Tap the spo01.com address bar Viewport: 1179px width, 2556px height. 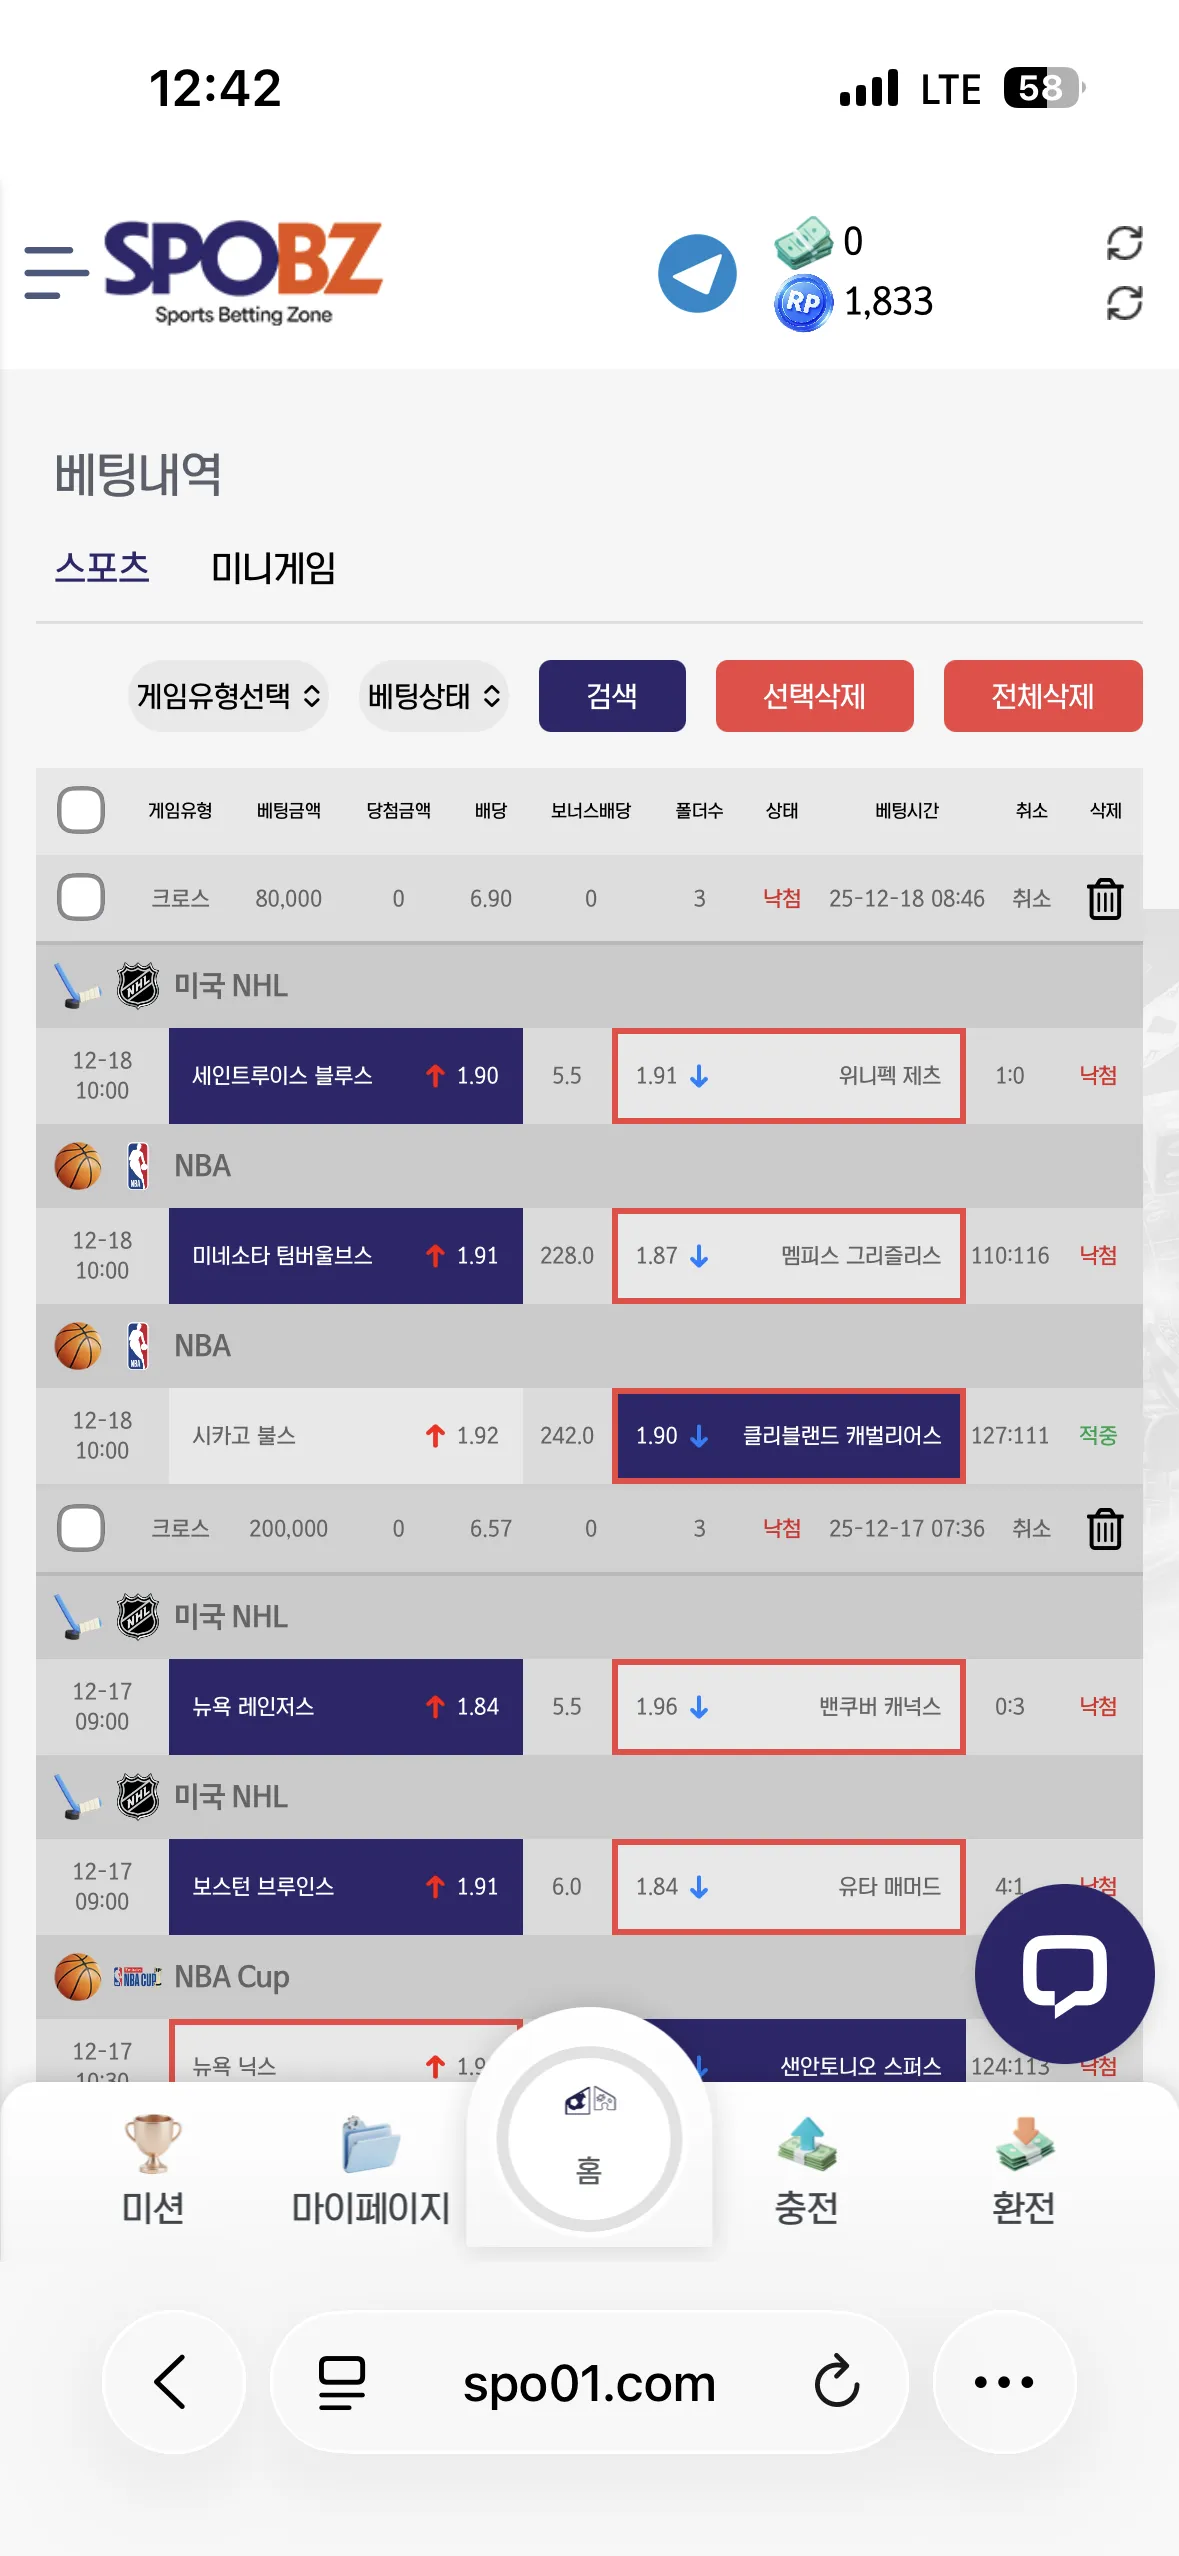589,2382
